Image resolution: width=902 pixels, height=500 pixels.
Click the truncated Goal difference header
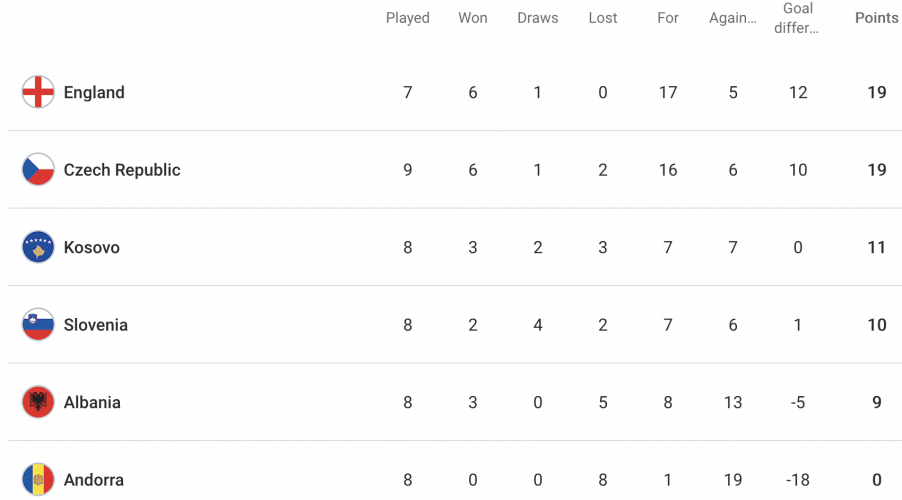[x=797, y=18]
